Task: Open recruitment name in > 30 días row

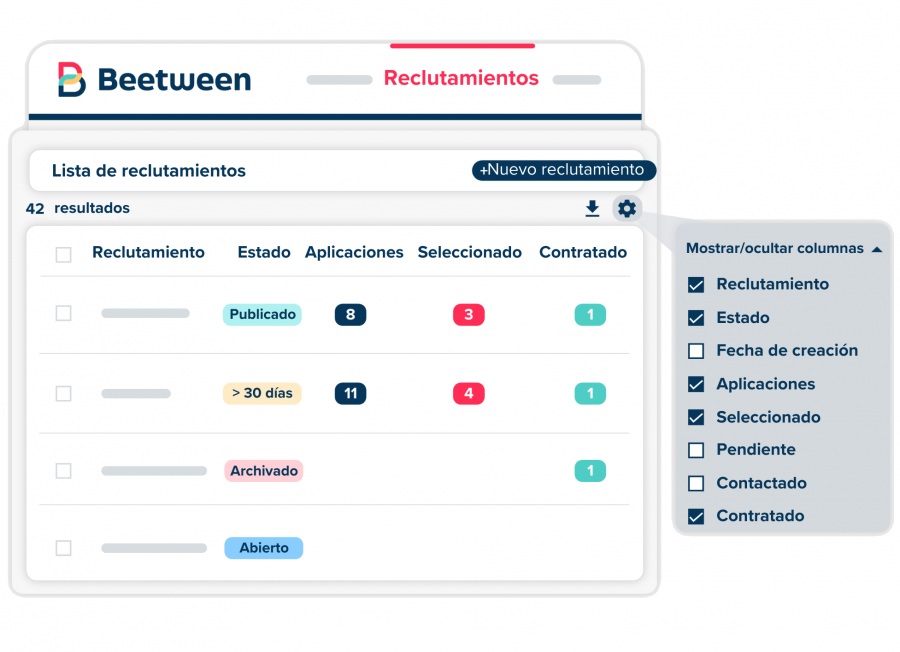Action: 136,394
